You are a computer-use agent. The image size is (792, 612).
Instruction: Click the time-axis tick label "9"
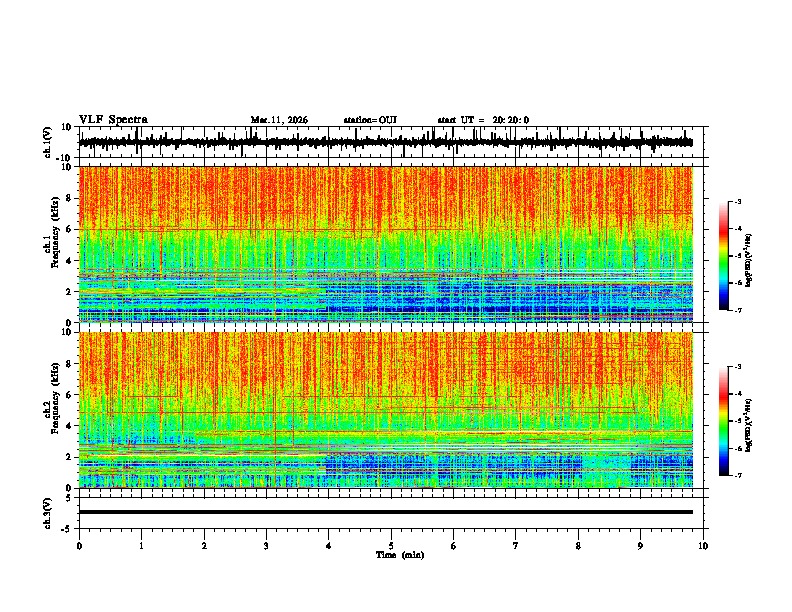pyautogui.click(x=640, y=546)
